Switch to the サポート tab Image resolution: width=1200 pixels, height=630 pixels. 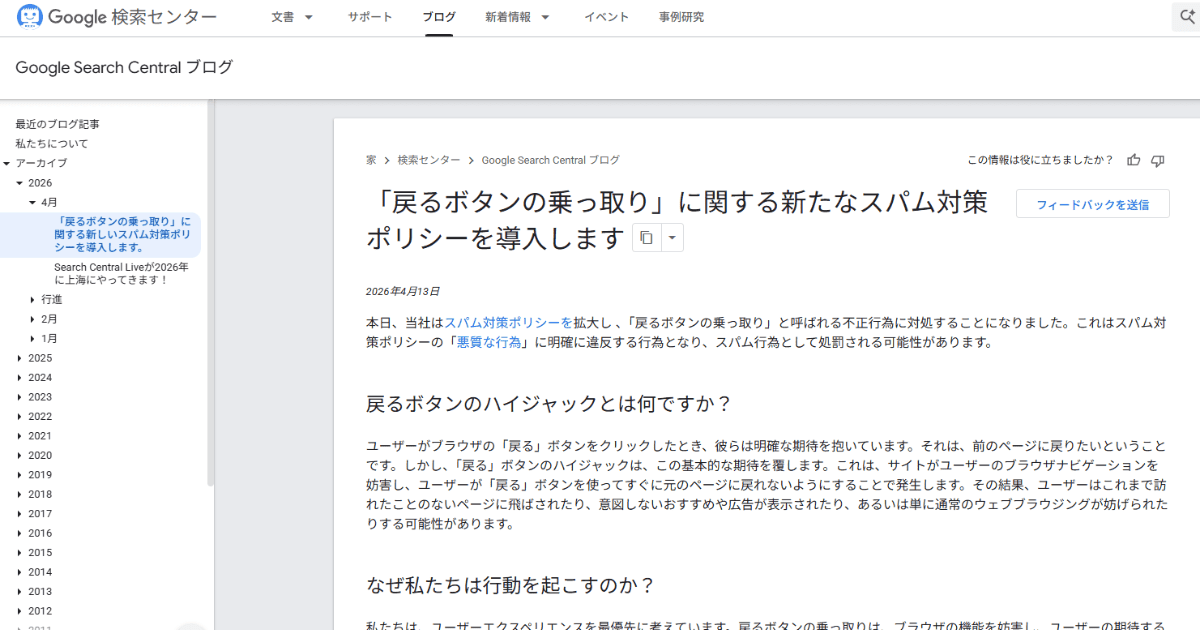(x=370, y=17)
